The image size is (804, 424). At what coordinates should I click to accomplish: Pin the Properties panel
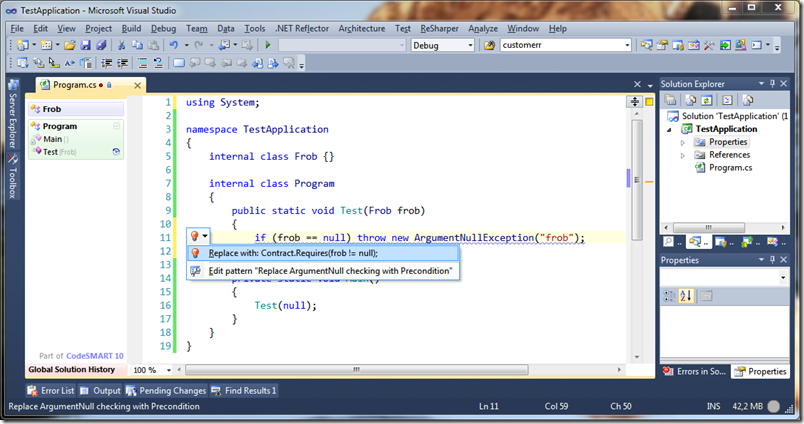773,260
